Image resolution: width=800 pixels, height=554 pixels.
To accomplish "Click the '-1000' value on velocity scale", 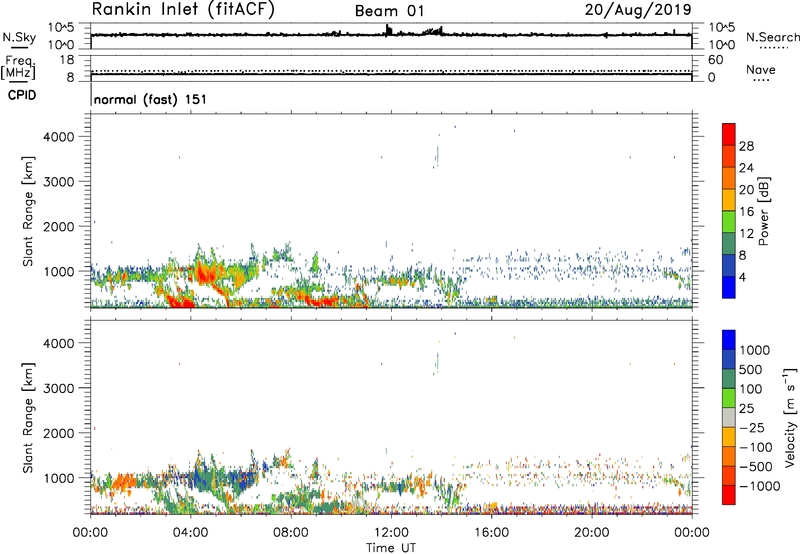I will [760, 486].
